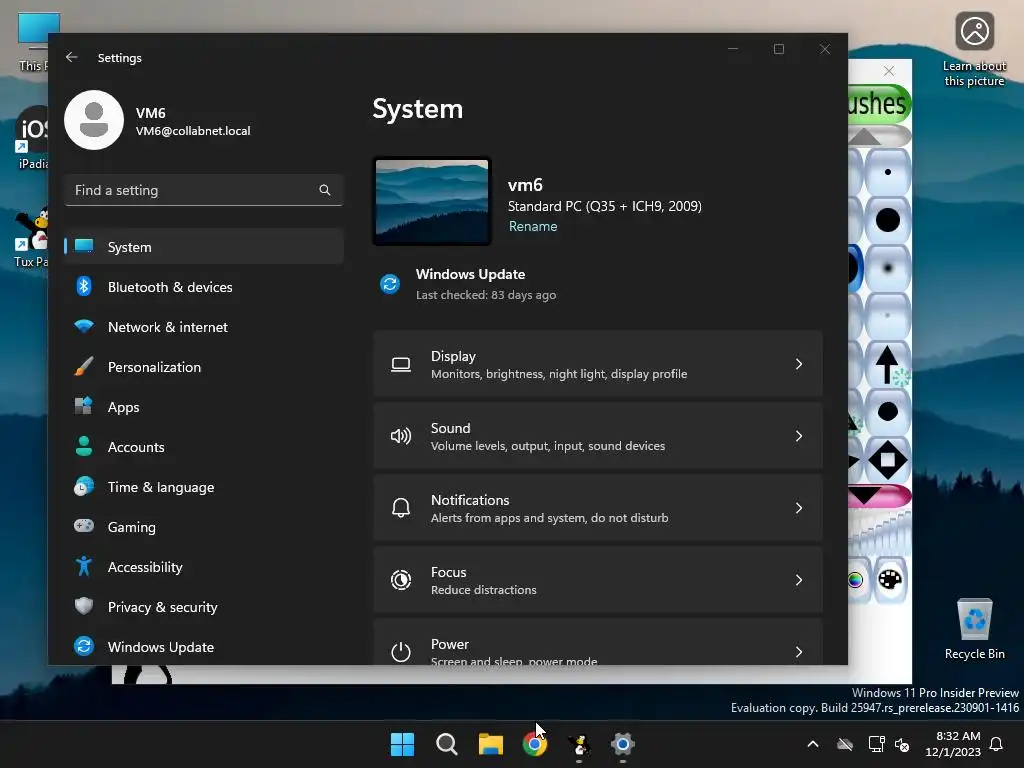Select the up-arrow brush in Tux Paint
Image resolution: width=1024 pixels, height=768 pixels.
888,364
